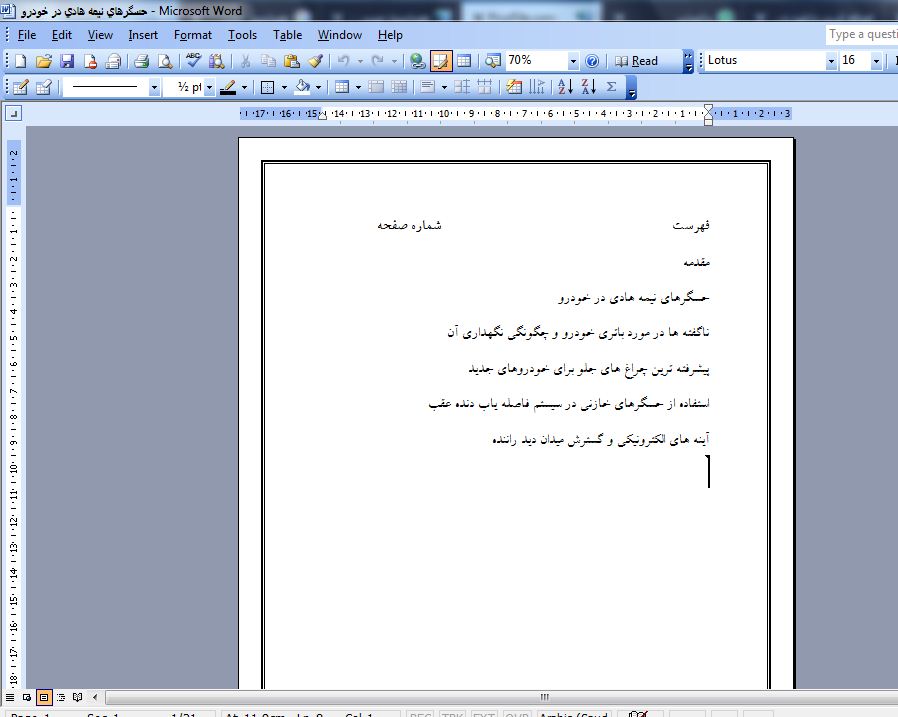Click the Open folder icon
Viewport: 898px width, 717px height.
[43, 61]
